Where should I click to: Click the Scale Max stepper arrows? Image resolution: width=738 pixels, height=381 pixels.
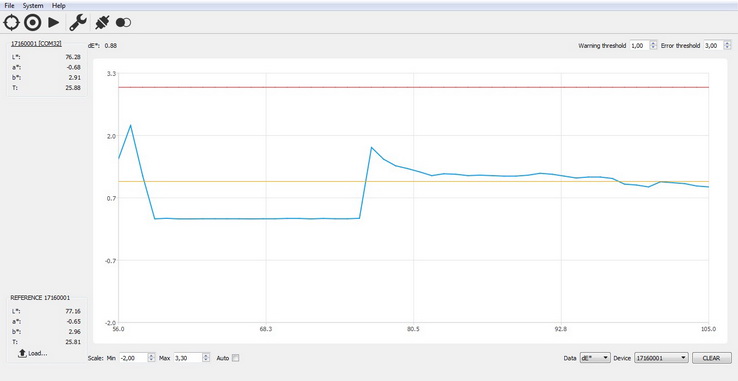206,358
